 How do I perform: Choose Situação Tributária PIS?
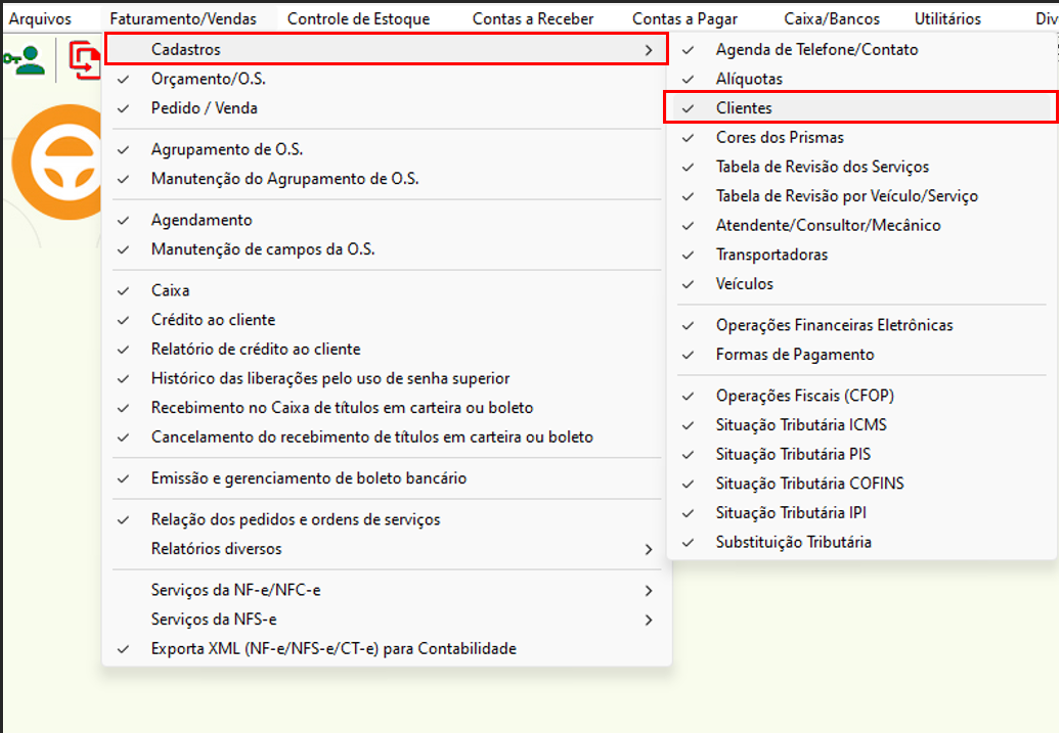pyautogui.click(x=861, y=455)
